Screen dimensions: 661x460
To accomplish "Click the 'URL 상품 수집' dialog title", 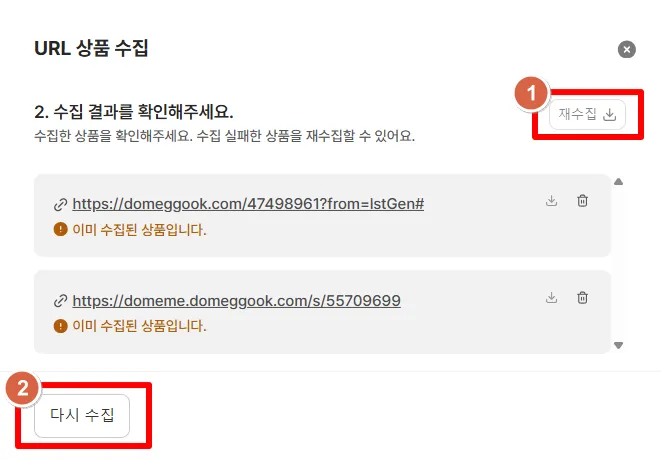I will coord(91,48).
